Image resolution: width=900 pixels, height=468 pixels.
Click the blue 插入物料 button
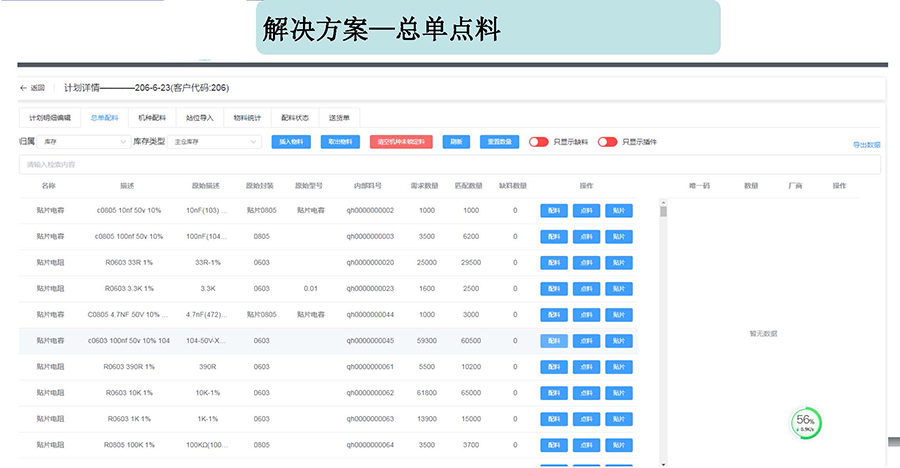(x=291, y=142)
